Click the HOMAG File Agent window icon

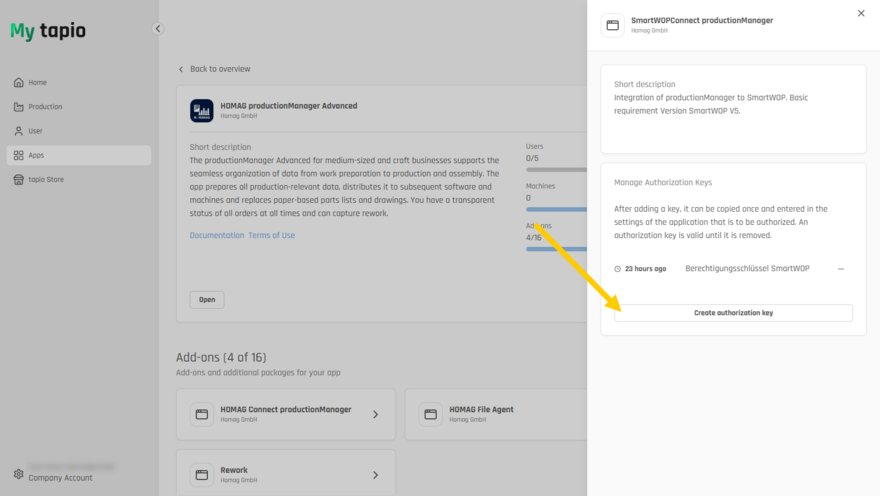click(x=430, y=414)
